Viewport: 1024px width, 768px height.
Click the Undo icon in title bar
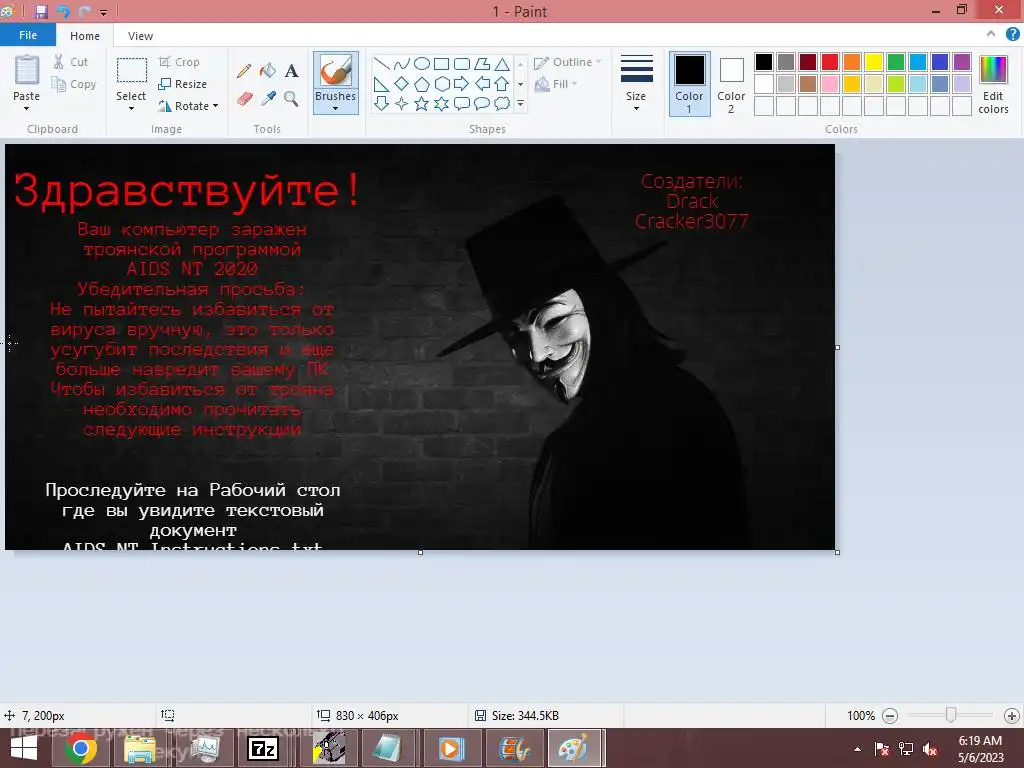coord(63,11)
